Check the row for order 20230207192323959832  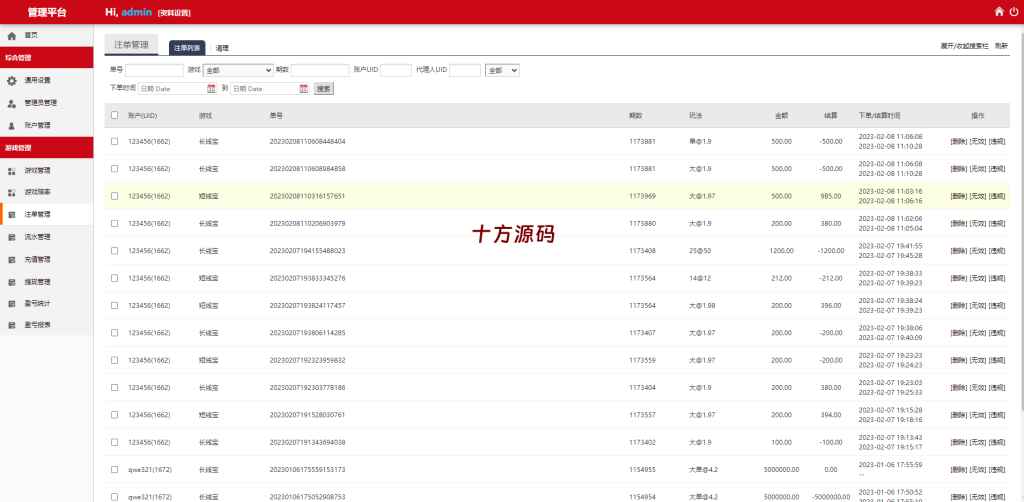tap(115, 360)
